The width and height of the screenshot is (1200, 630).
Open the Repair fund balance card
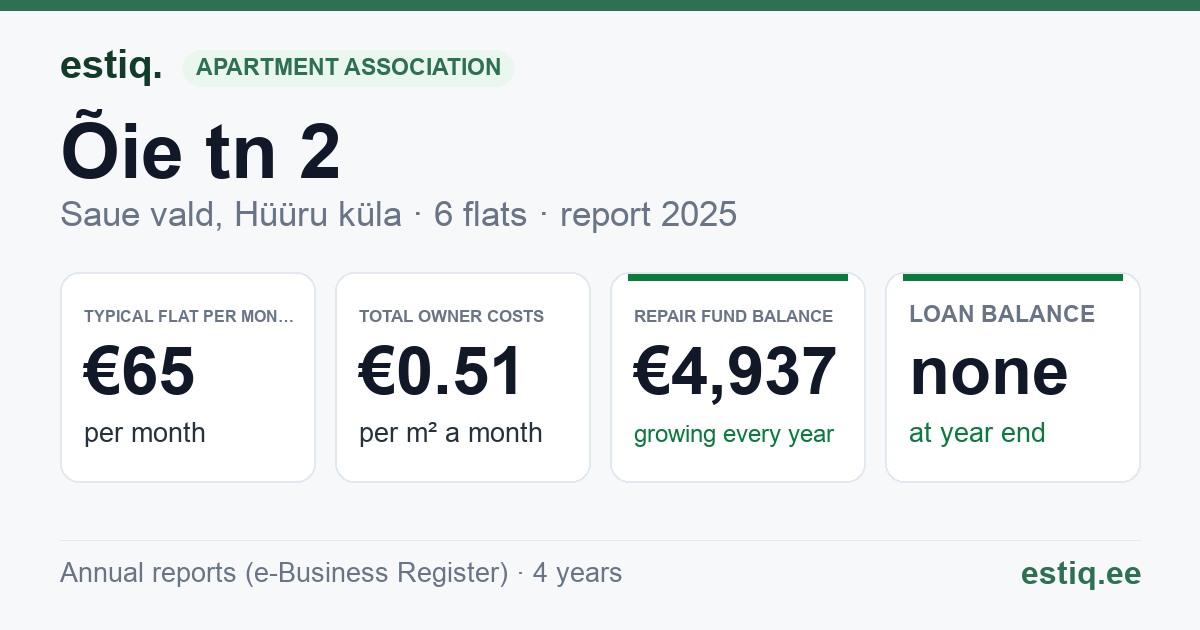pos(738,377)
